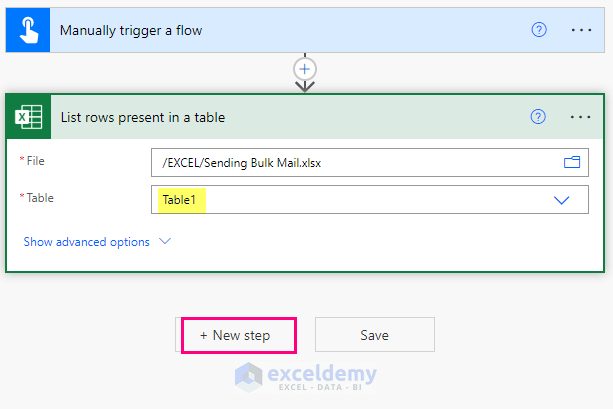Open the trigger card's ellipsis menu

[x=581, y=30]
